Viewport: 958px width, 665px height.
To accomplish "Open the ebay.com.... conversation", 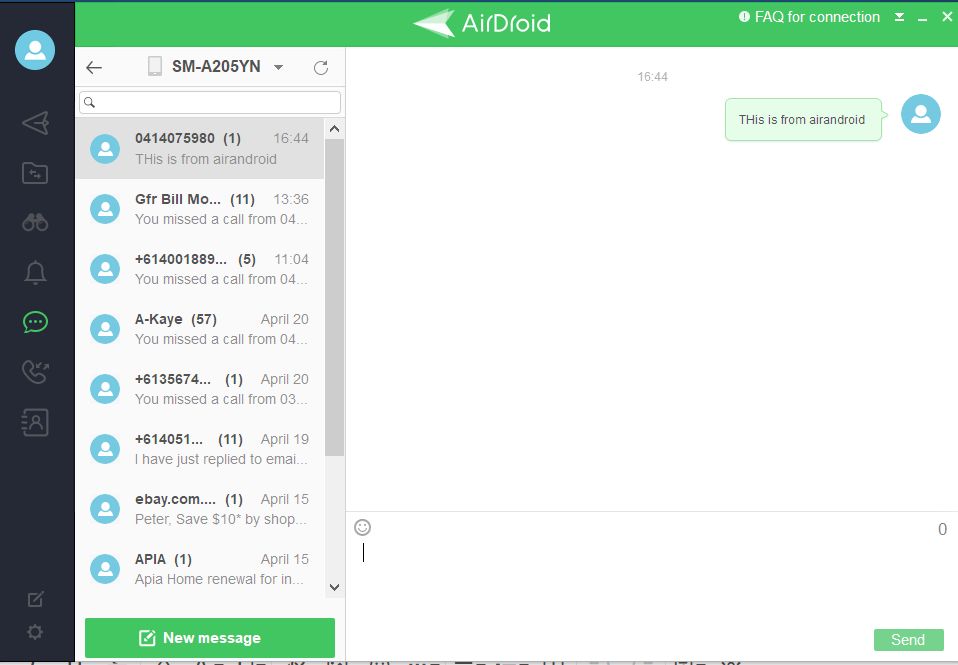I will pyautogui.click(x=200, y=509).
